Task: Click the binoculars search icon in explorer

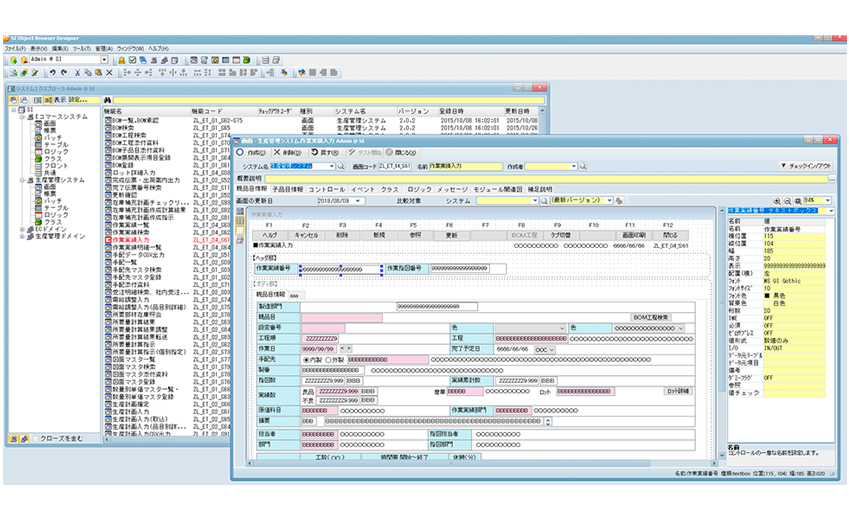Action: coord(105,100)
